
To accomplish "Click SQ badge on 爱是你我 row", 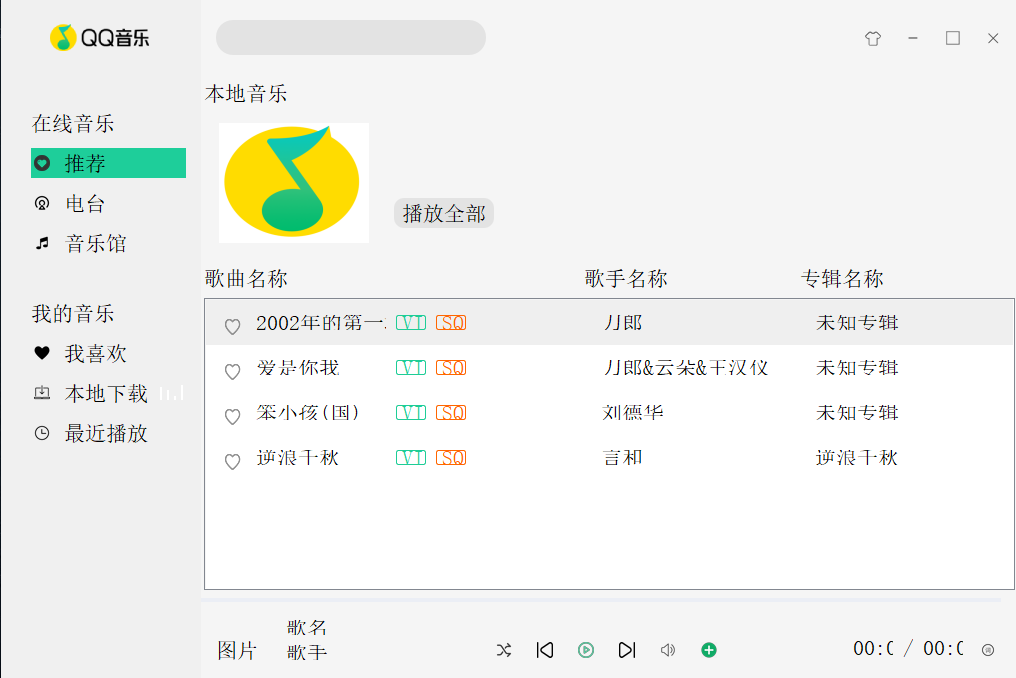I will pos(451,368).
